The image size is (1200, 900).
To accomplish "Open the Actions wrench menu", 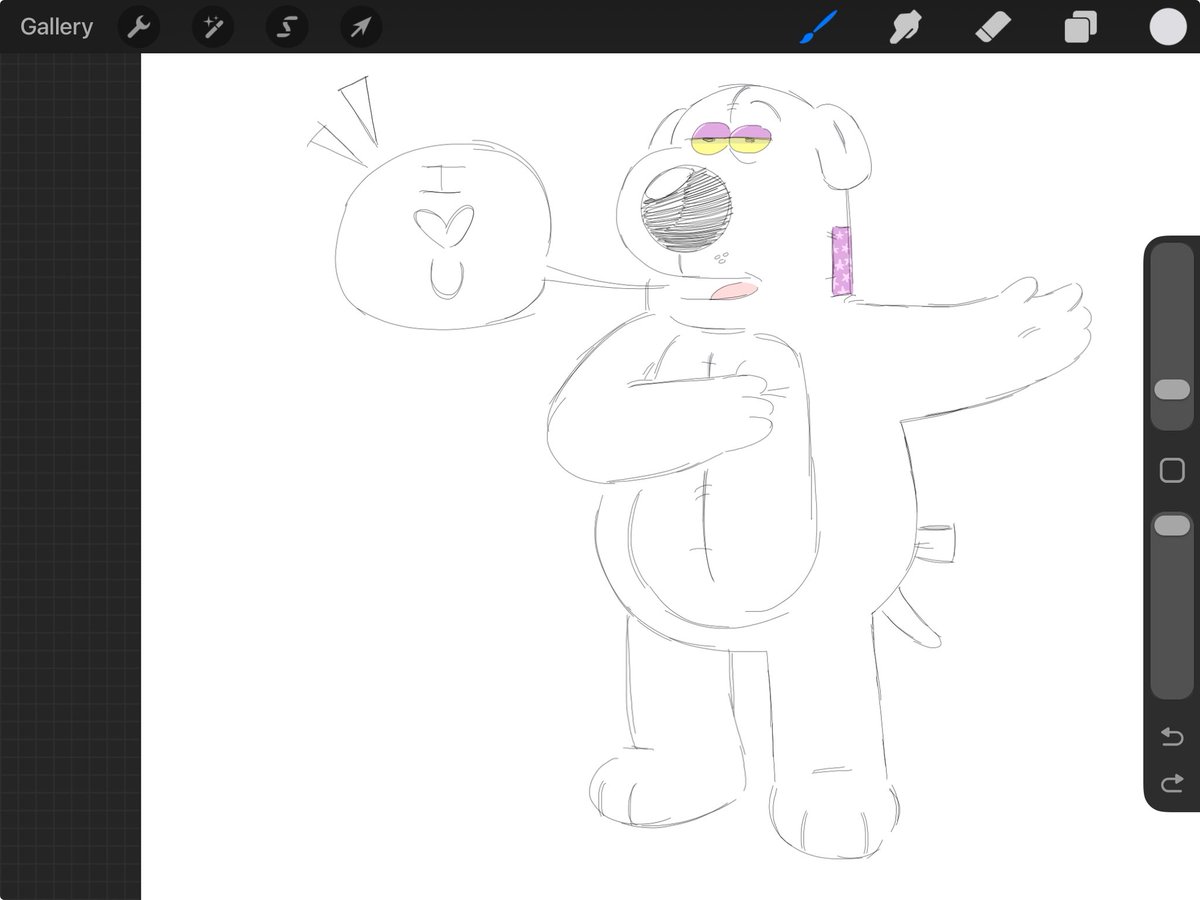I will pyautogui.click(x=139, y=27).
